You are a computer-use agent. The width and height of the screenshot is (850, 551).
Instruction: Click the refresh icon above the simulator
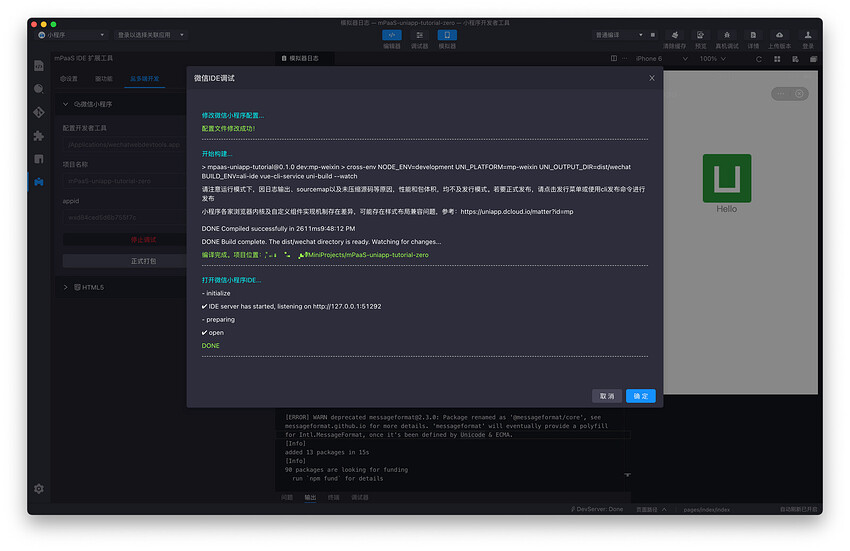(761, 59)
